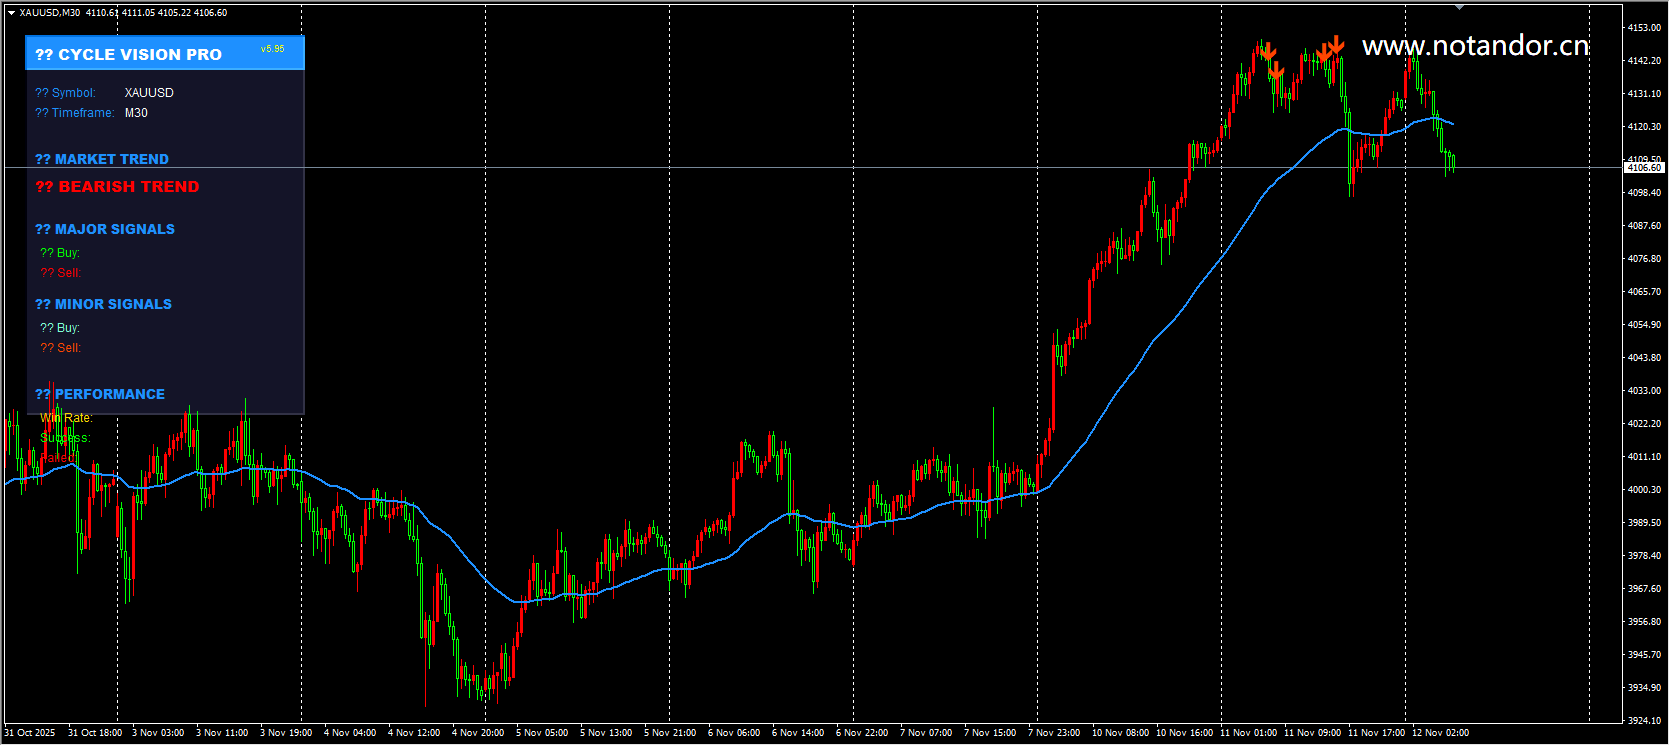Select the CYCLE VISION PRO panel header

pyautogui.click(x=165, y=54)
